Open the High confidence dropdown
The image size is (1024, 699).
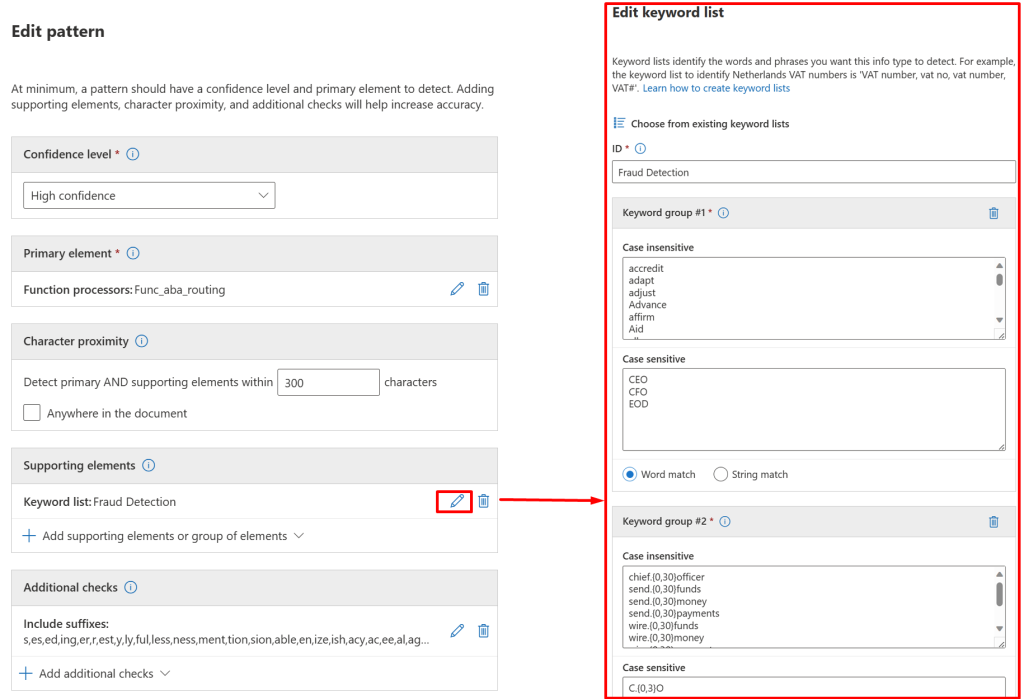pos(149,195)
